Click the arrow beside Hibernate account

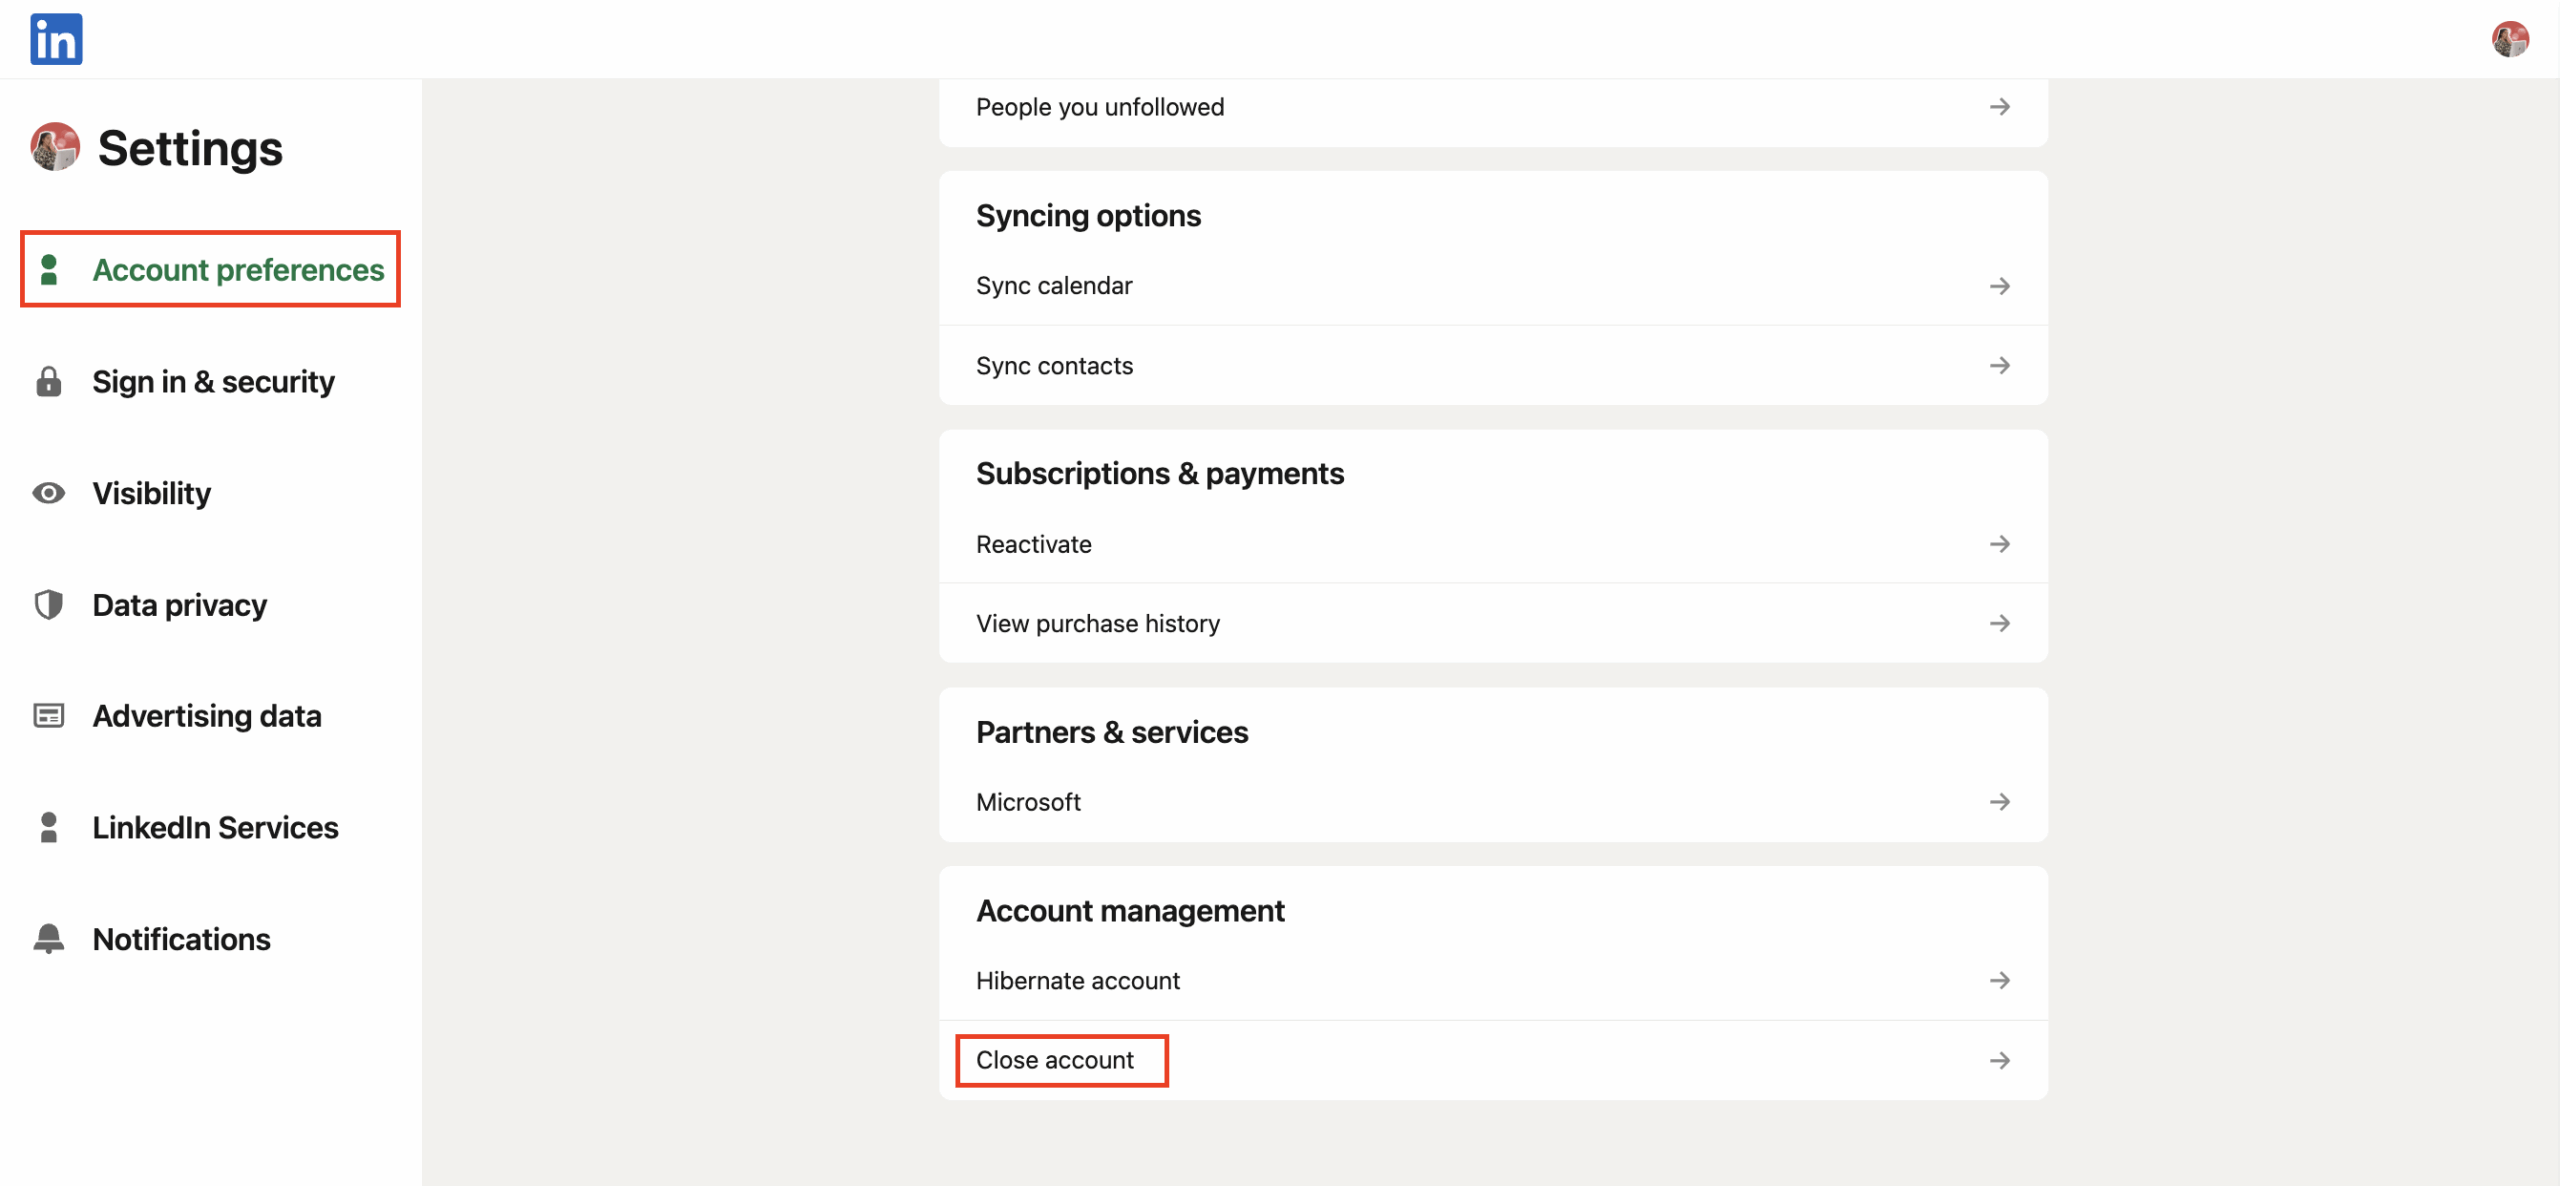1999,981
